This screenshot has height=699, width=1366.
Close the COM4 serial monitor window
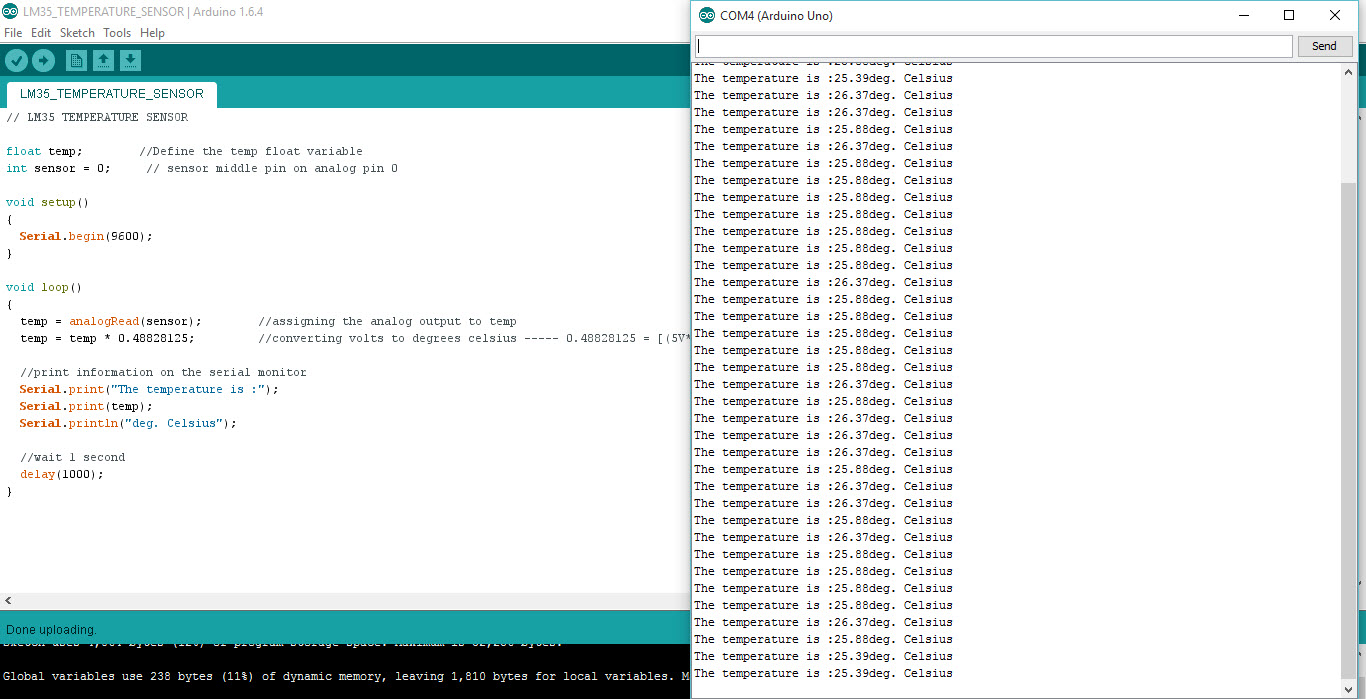click(1335, 15)
